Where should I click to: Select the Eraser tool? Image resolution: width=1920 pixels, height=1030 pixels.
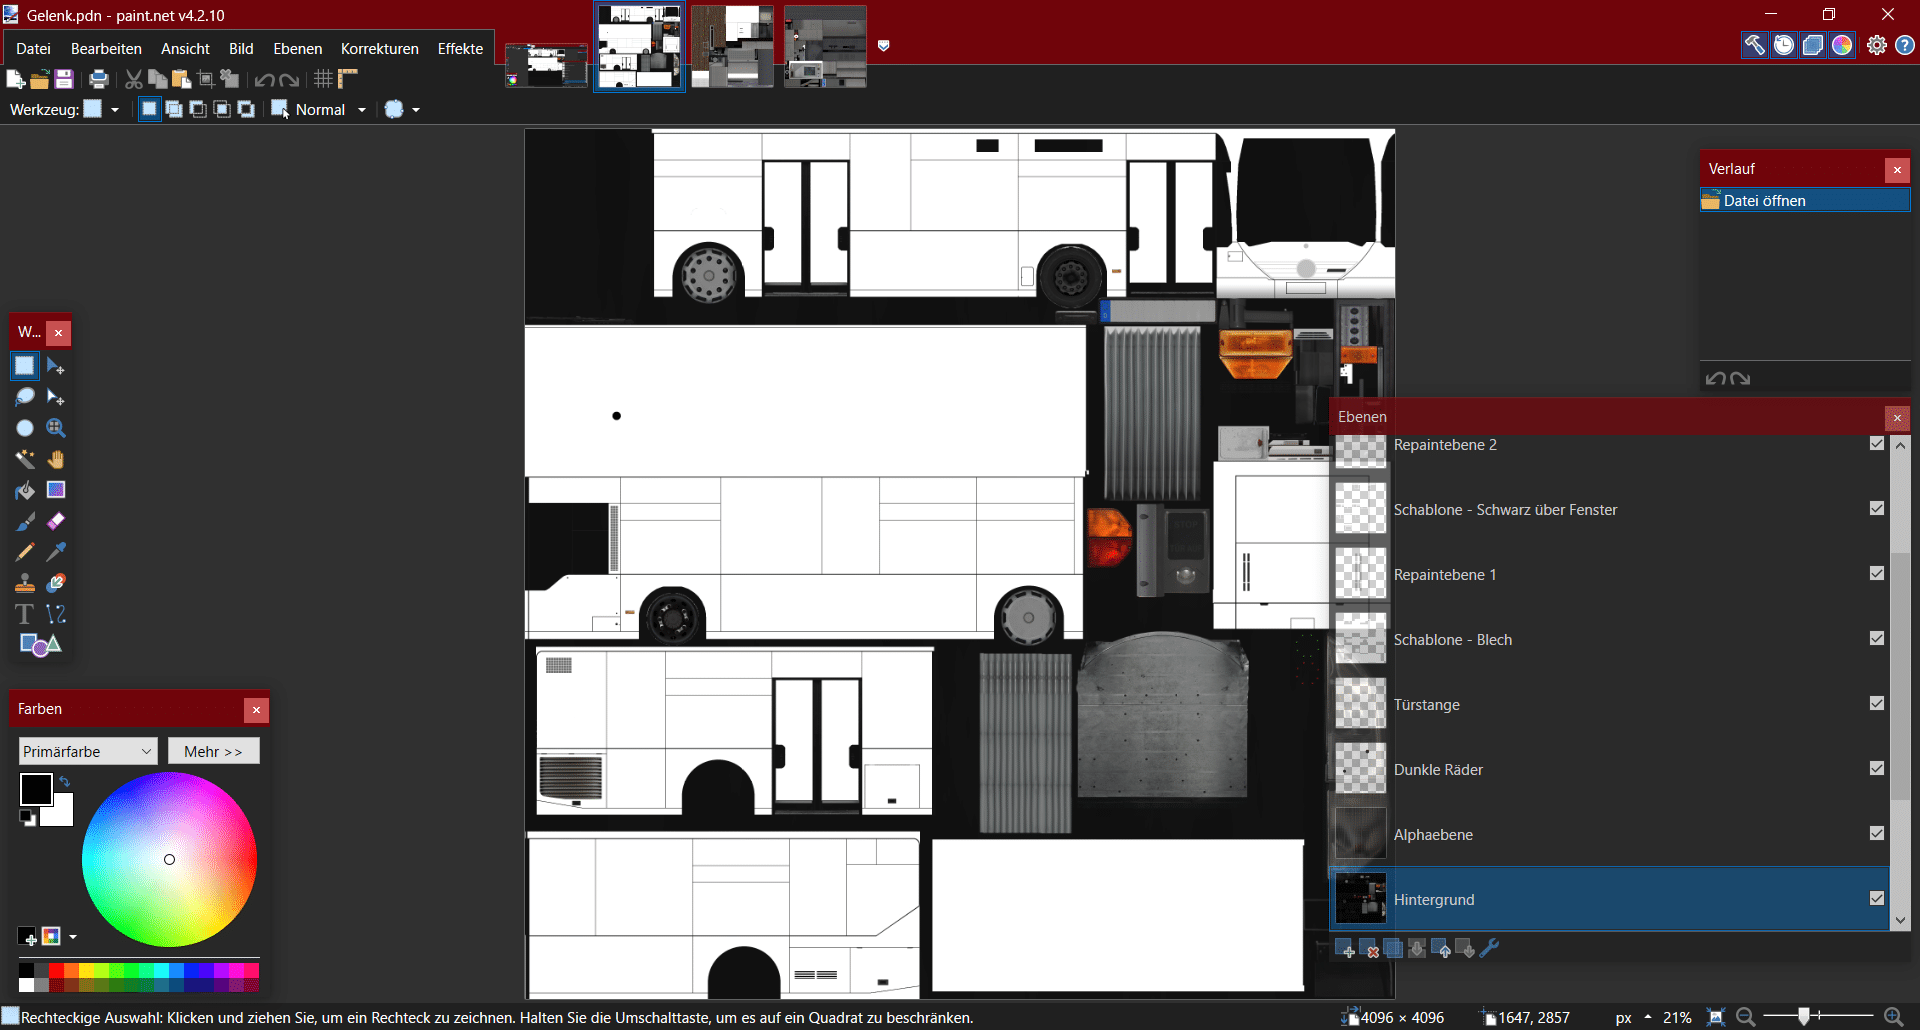pos(56,521)
